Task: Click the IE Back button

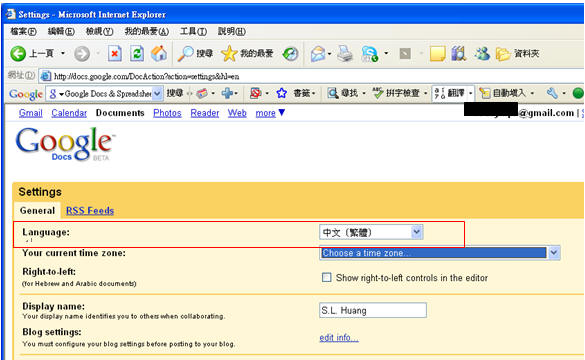Action: point(32,54)
